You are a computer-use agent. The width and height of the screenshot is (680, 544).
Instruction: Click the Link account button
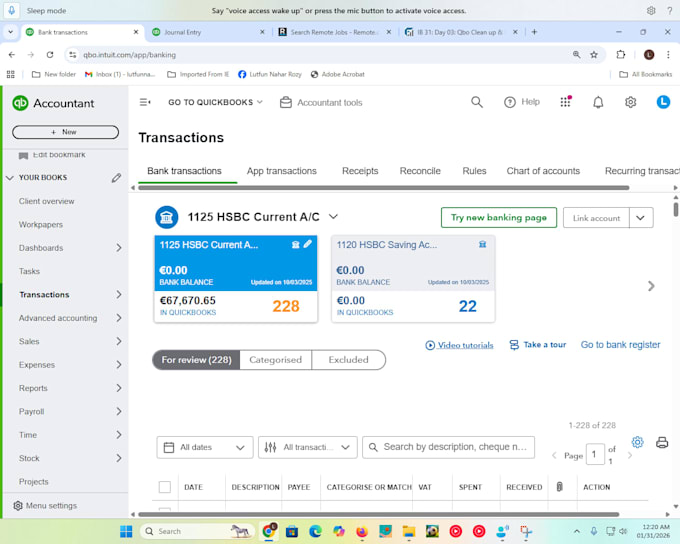click(596, 218)
